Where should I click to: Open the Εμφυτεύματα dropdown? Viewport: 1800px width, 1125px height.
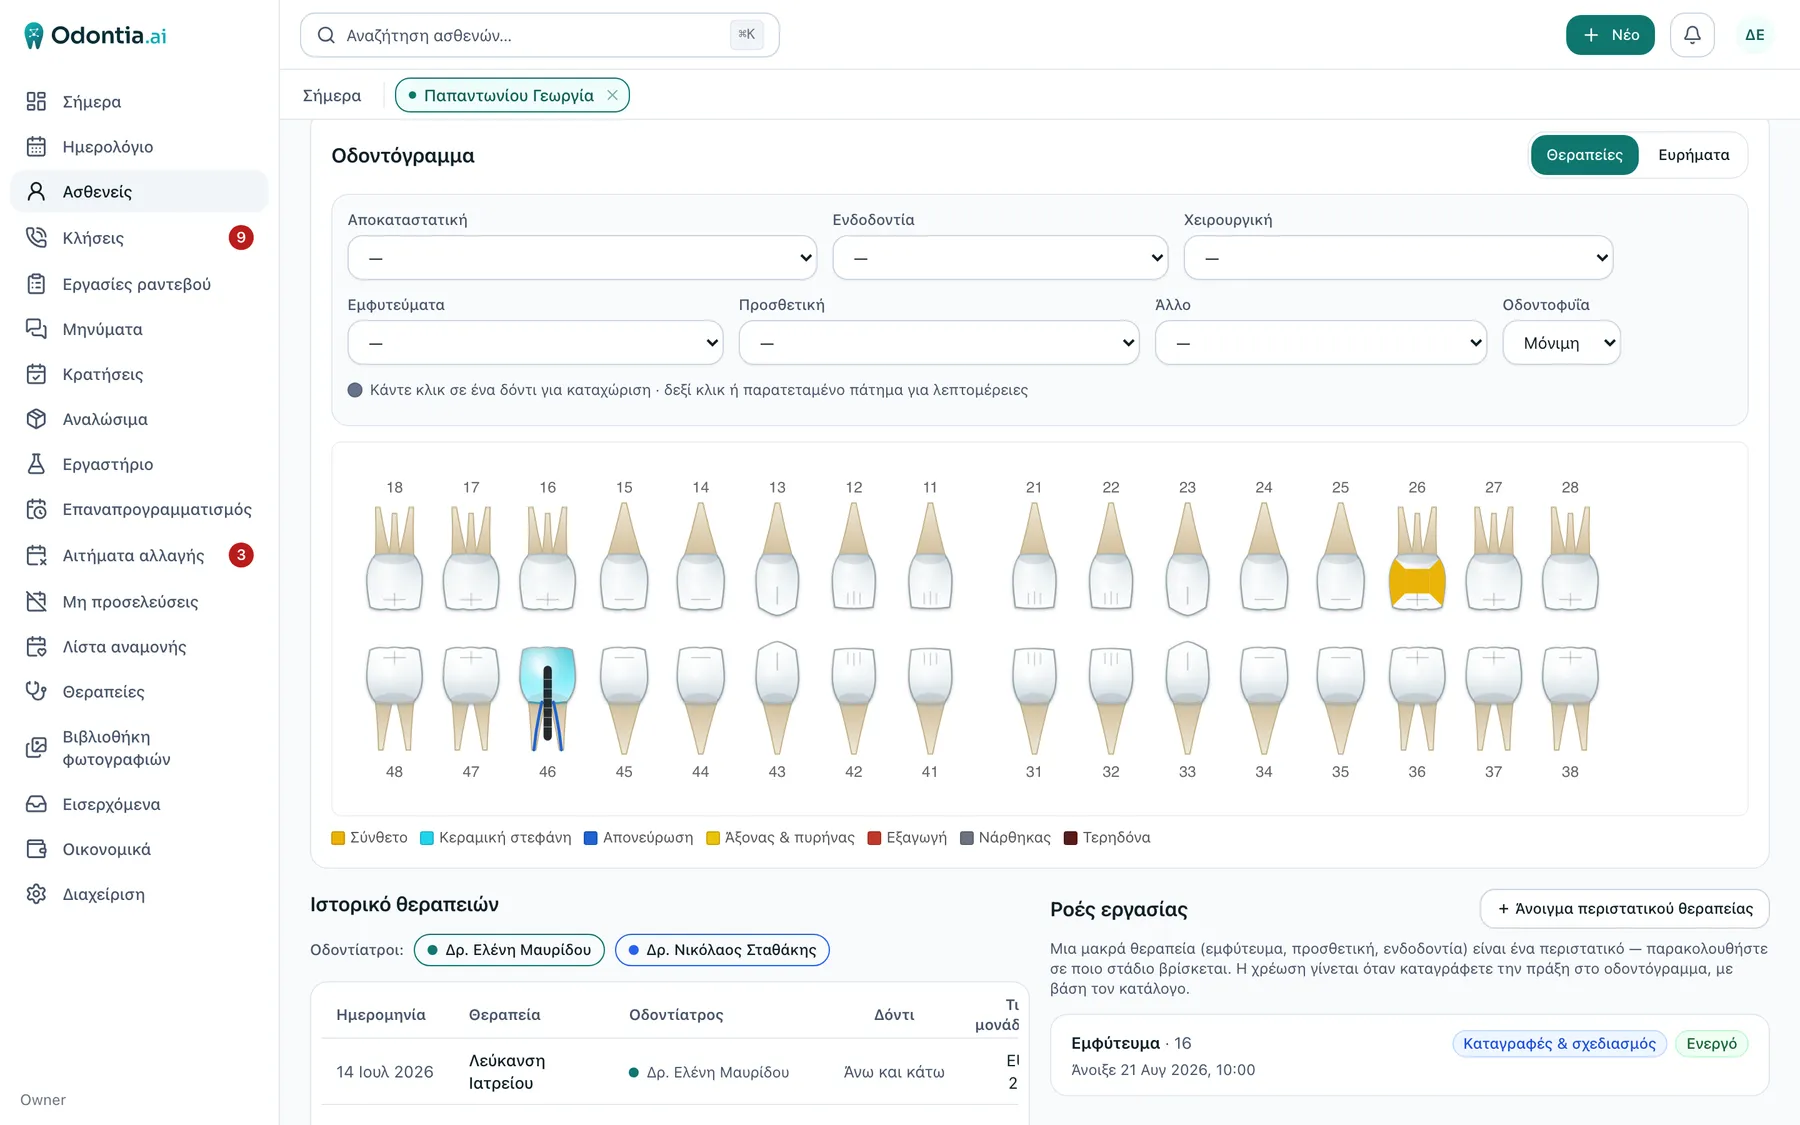535,343
